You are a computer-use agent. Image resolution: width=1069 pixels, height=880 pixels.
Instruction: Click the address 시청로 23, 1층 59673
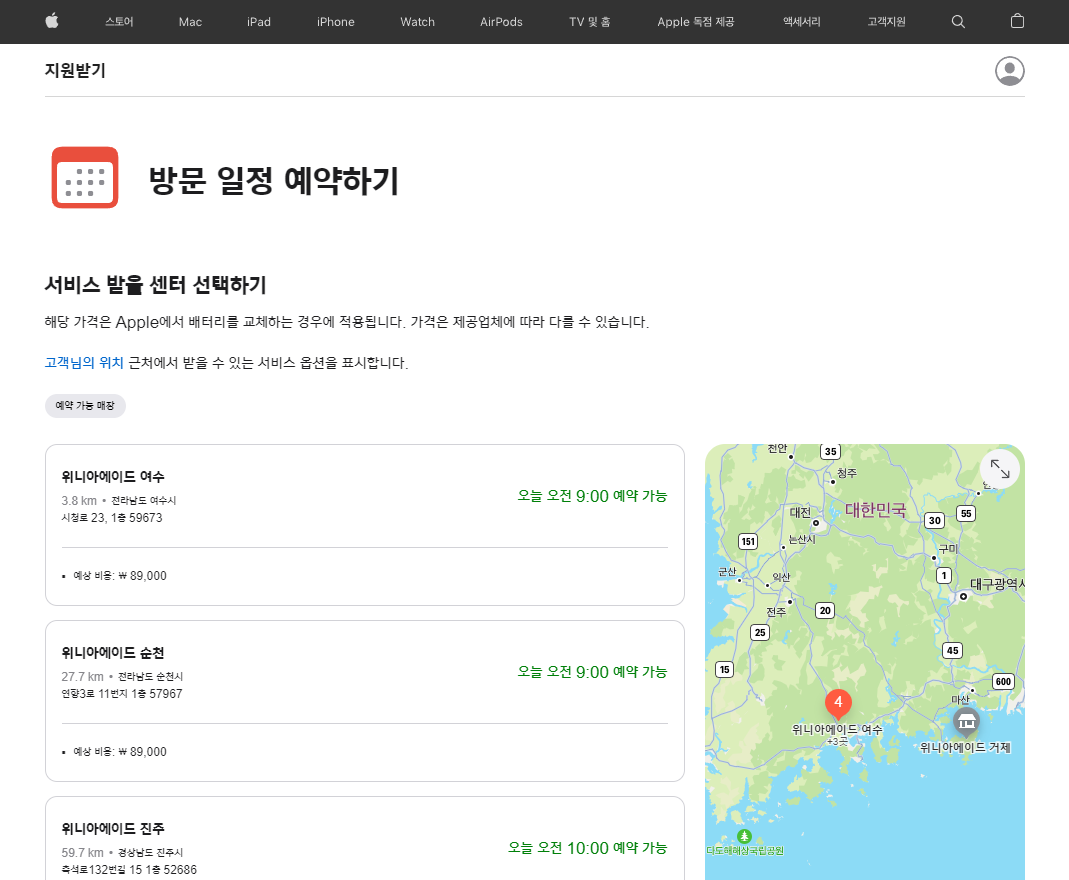tap(112, 517)
